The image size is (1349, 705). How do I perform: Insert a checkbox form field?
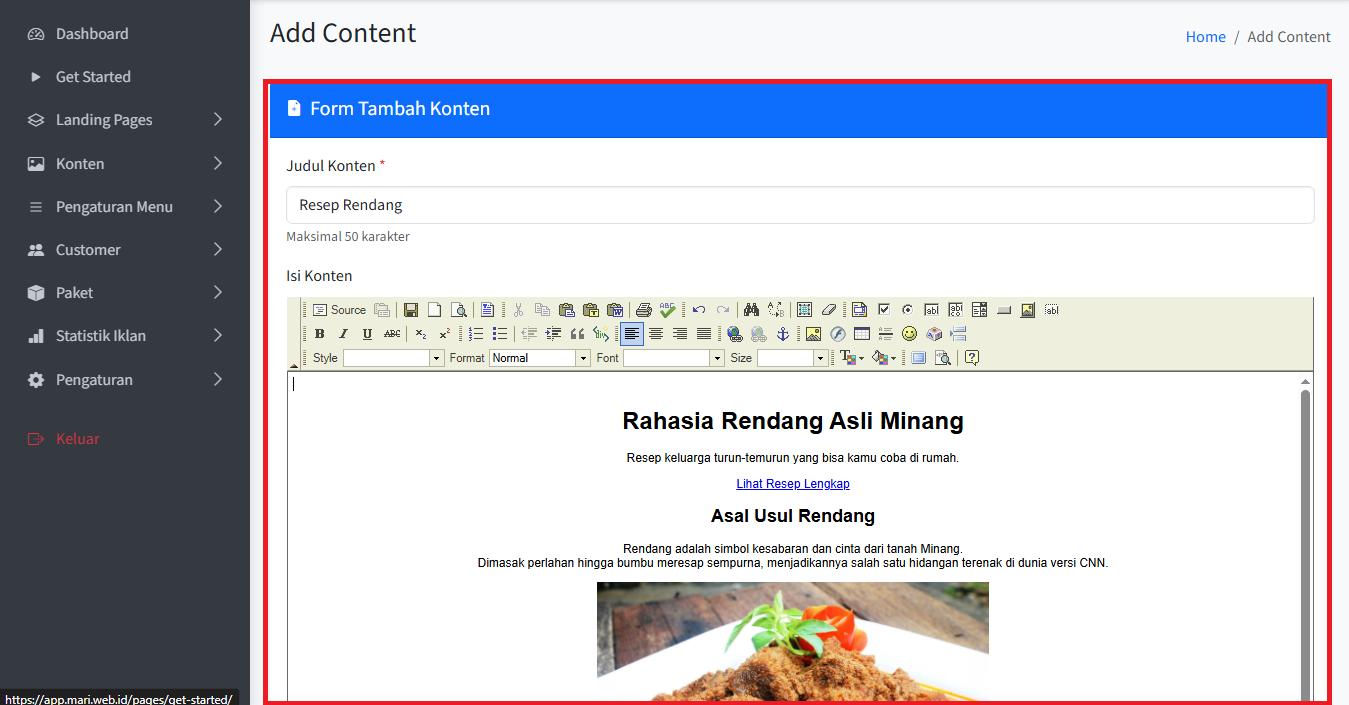(883, 310)
